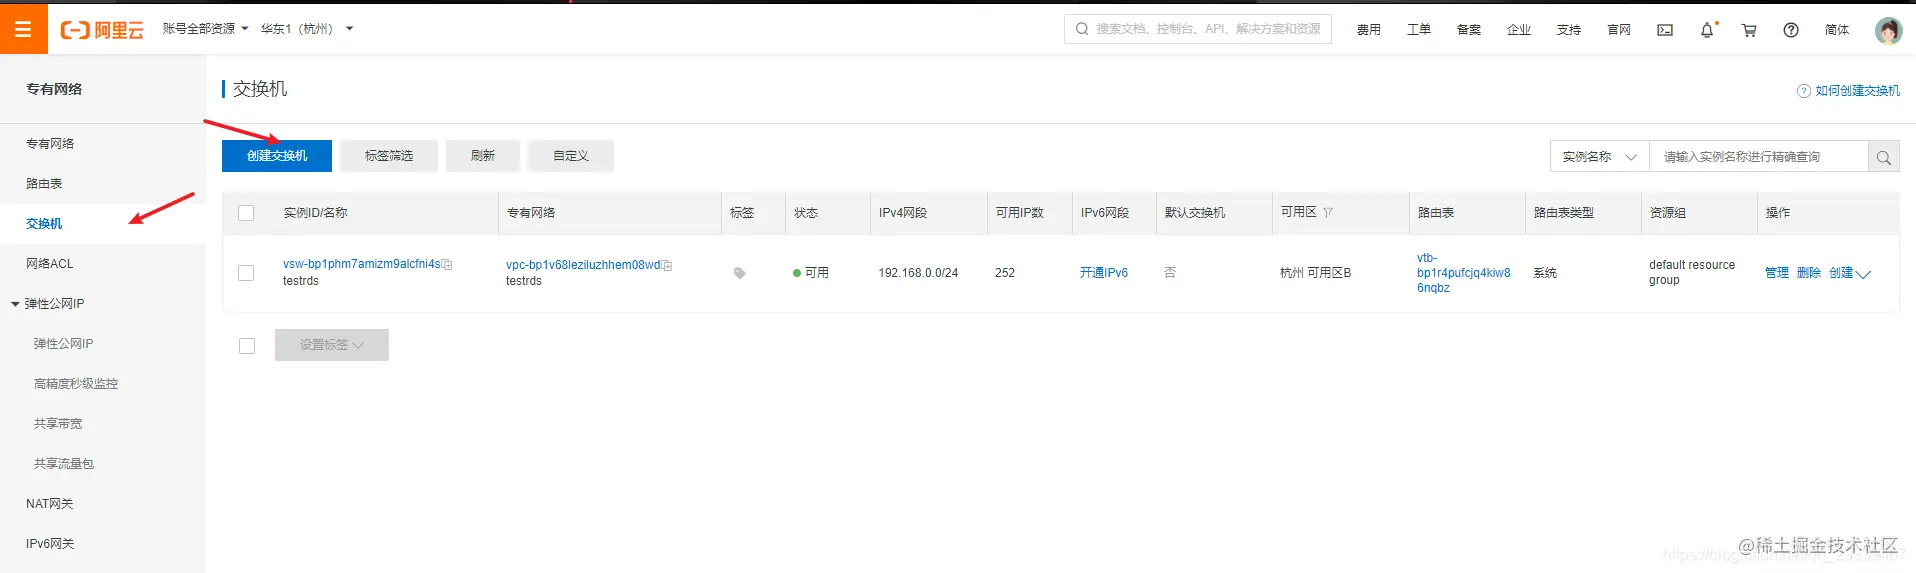This screenshot has height=573, width=1916.
Task: Open the 企业 top menu
Action: pyautogui.click(x=1519, y=30)
